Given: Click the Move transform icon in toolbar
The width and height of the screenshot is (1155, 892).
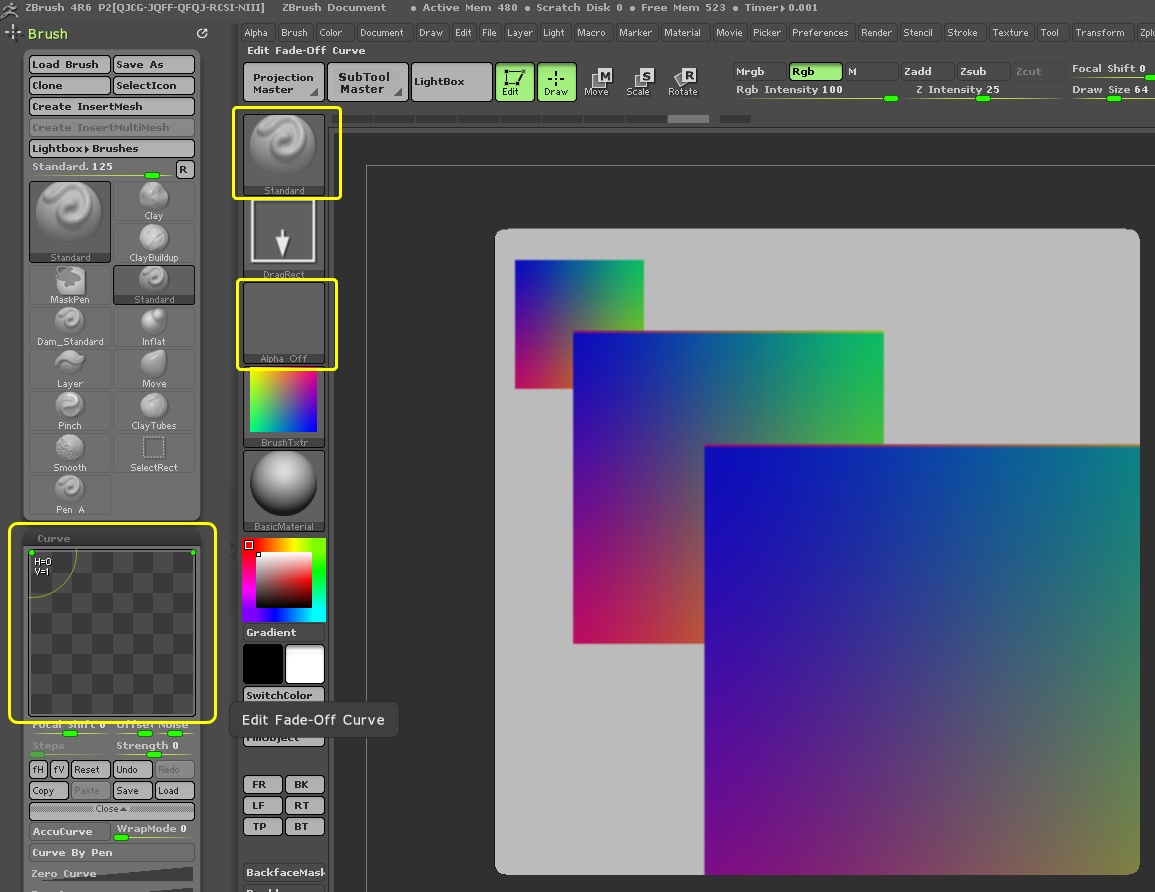Looking at the screenshot, I should (x=597, y=82).
